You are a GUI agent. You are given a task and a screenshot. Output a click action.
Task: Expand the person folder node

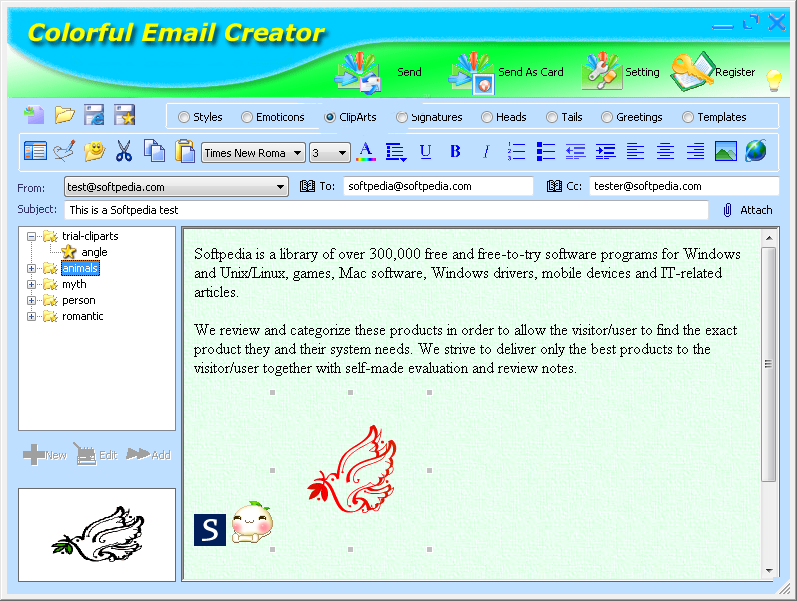[32, 300]
